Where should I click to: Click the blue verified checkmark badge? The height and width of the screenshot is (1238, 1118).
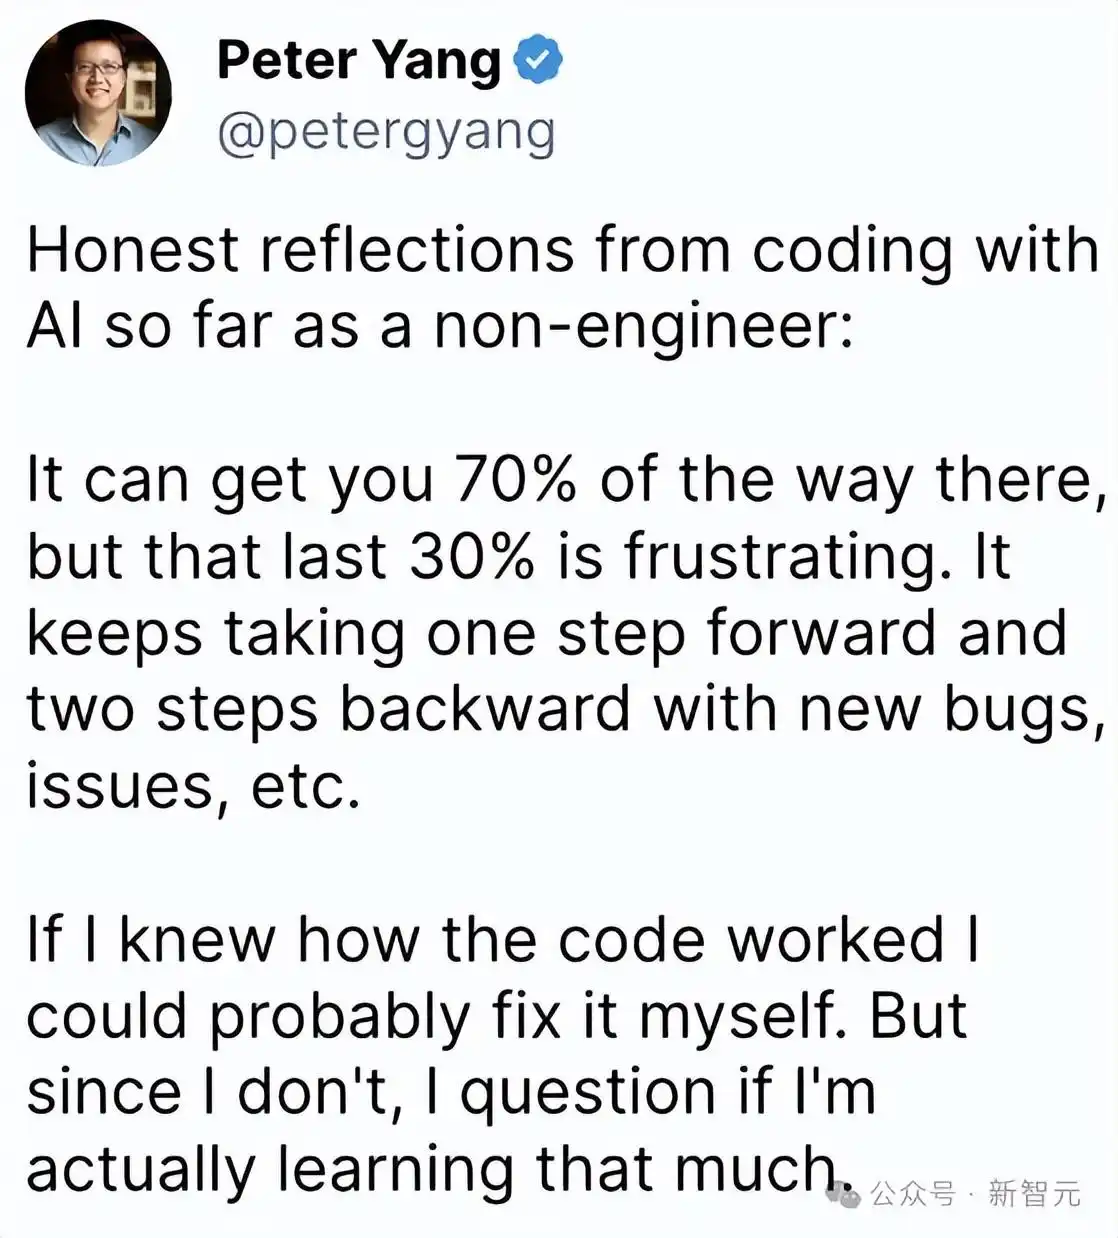(538, 61)
